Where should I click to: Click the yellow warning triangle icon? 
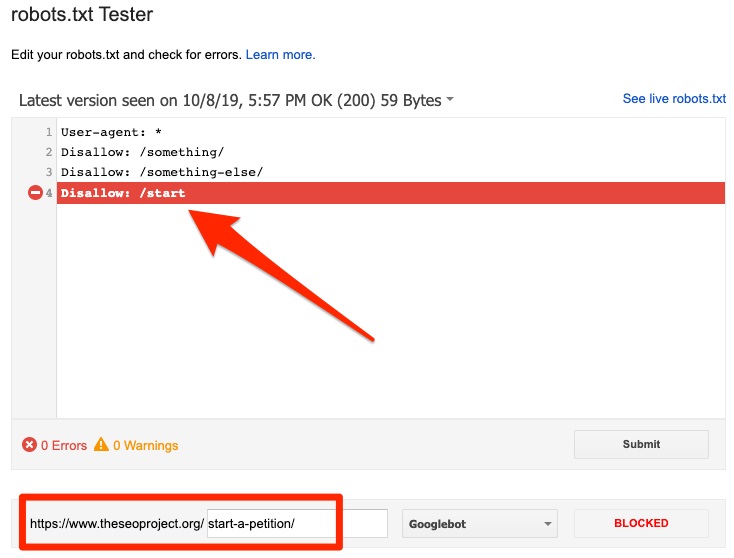101,445
